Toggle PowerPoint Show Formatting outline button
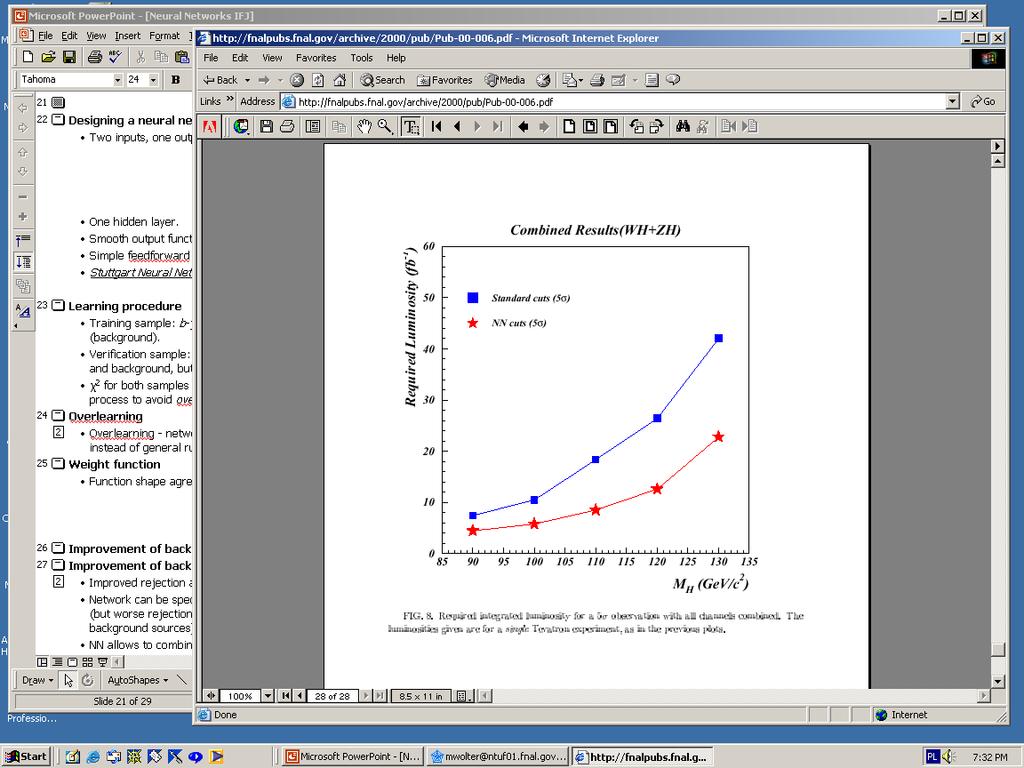The height and width of the screenshot is (768, 1024). click(x=23, y=311)
